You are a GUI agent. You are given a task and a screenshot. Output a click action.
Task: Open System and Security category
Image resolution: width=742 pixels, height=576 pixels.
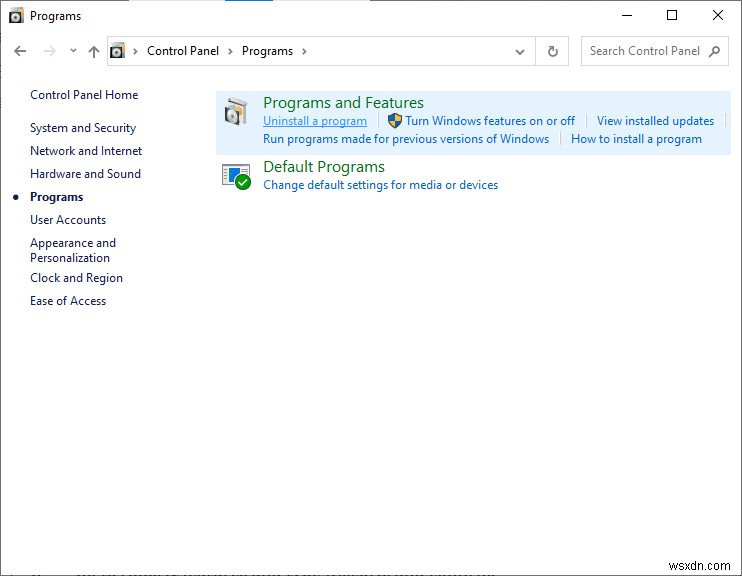83,128
